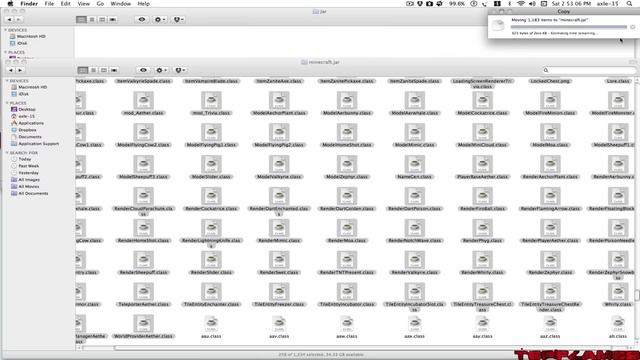Viewport: 640px width, 360px height.
Task: Collapse SEARCH FOR section in sidebar
Action: (7, 153)
